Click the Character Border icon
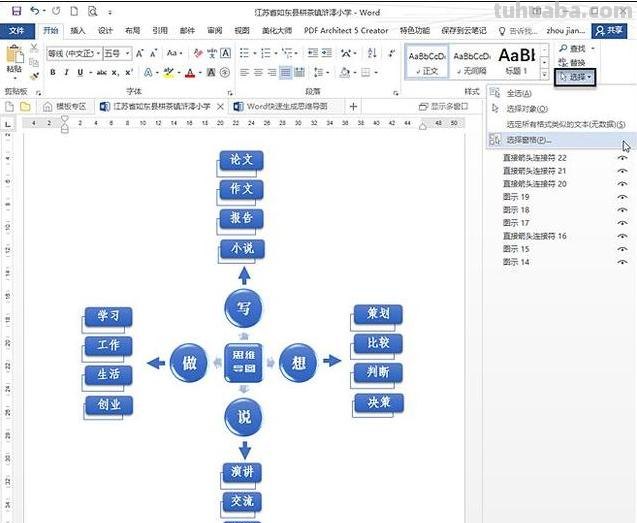The height and width of the screenshot is (523, 637). (x=225, y=53)
